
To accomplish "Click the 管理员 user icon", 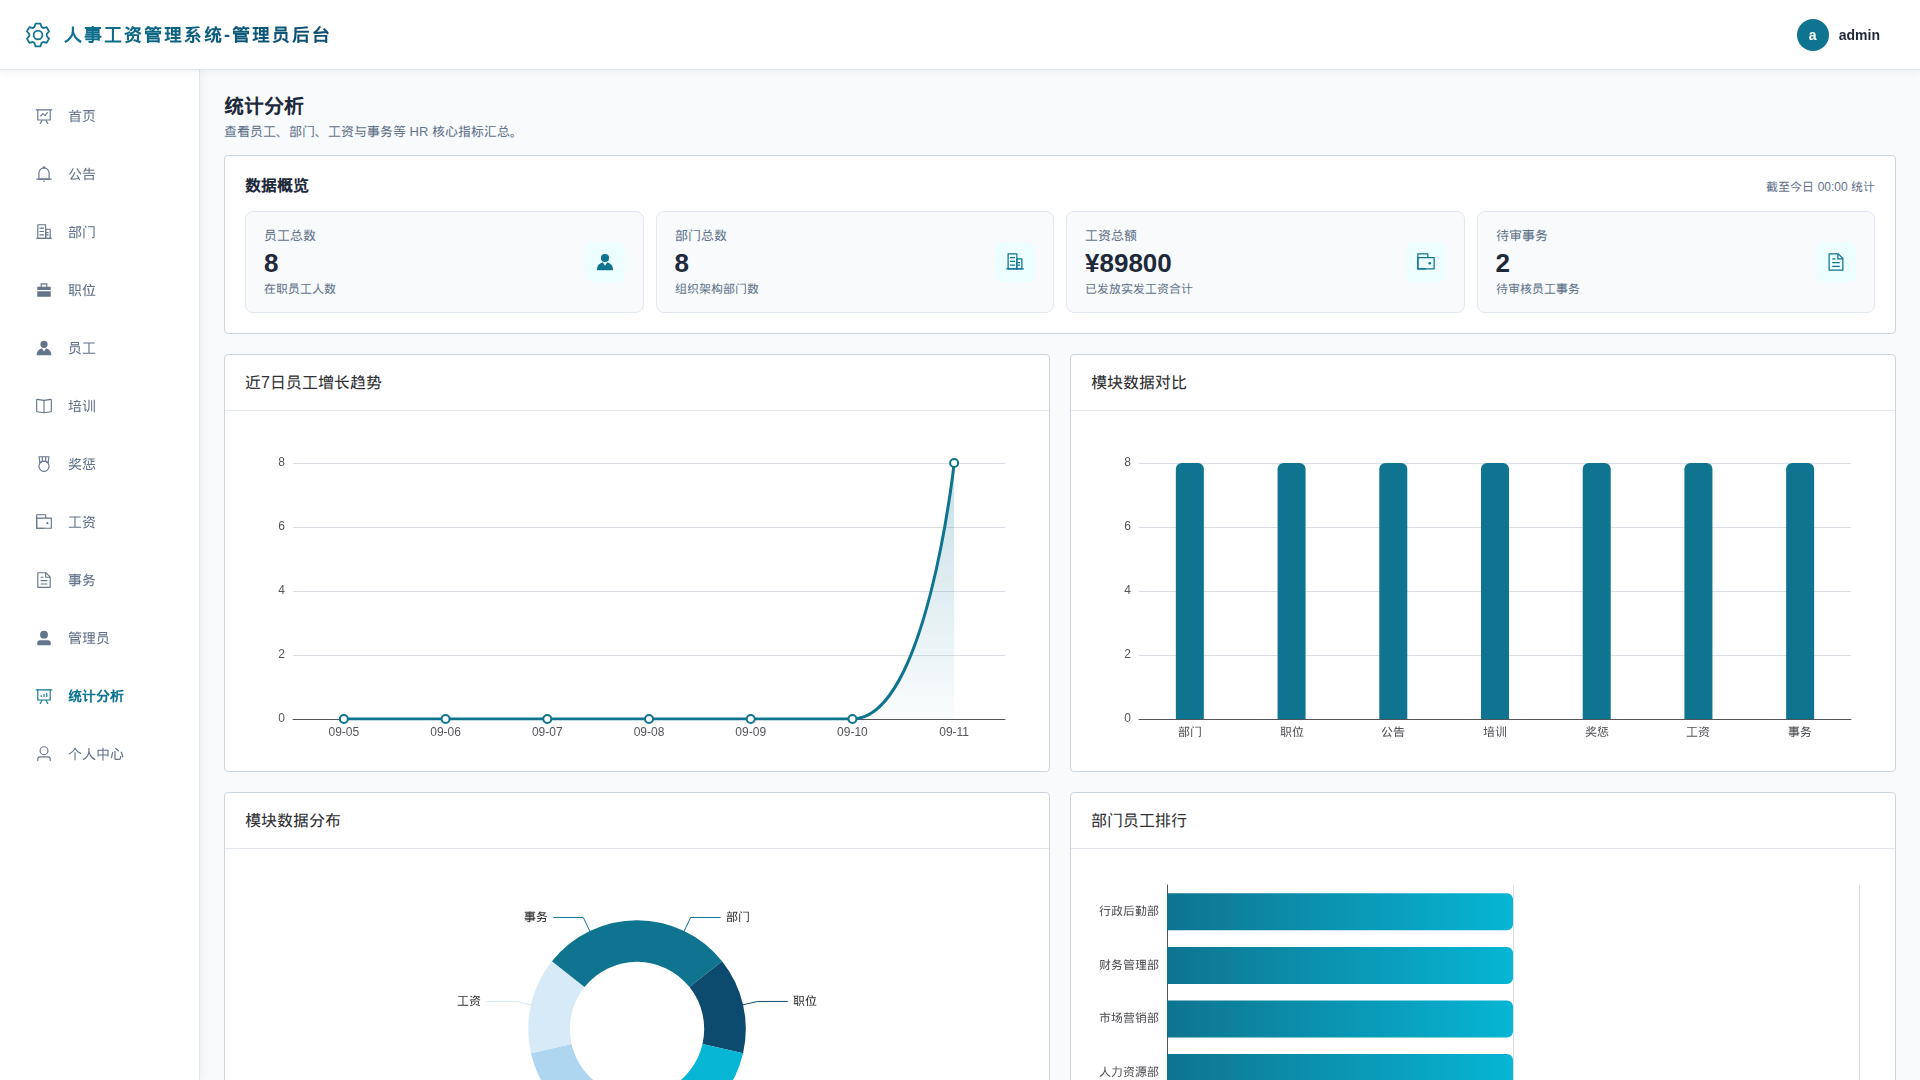I will click(x=44, y=638).
